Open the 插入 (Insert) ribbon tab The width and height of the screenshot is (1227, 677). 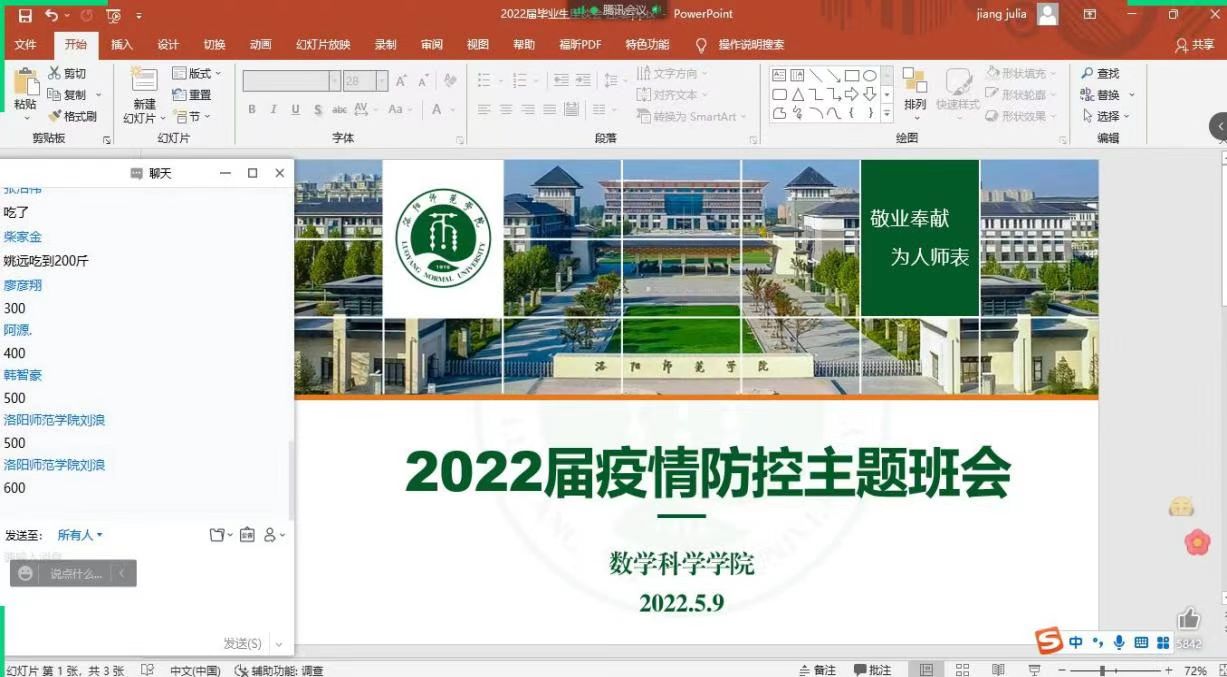(122, 44)
